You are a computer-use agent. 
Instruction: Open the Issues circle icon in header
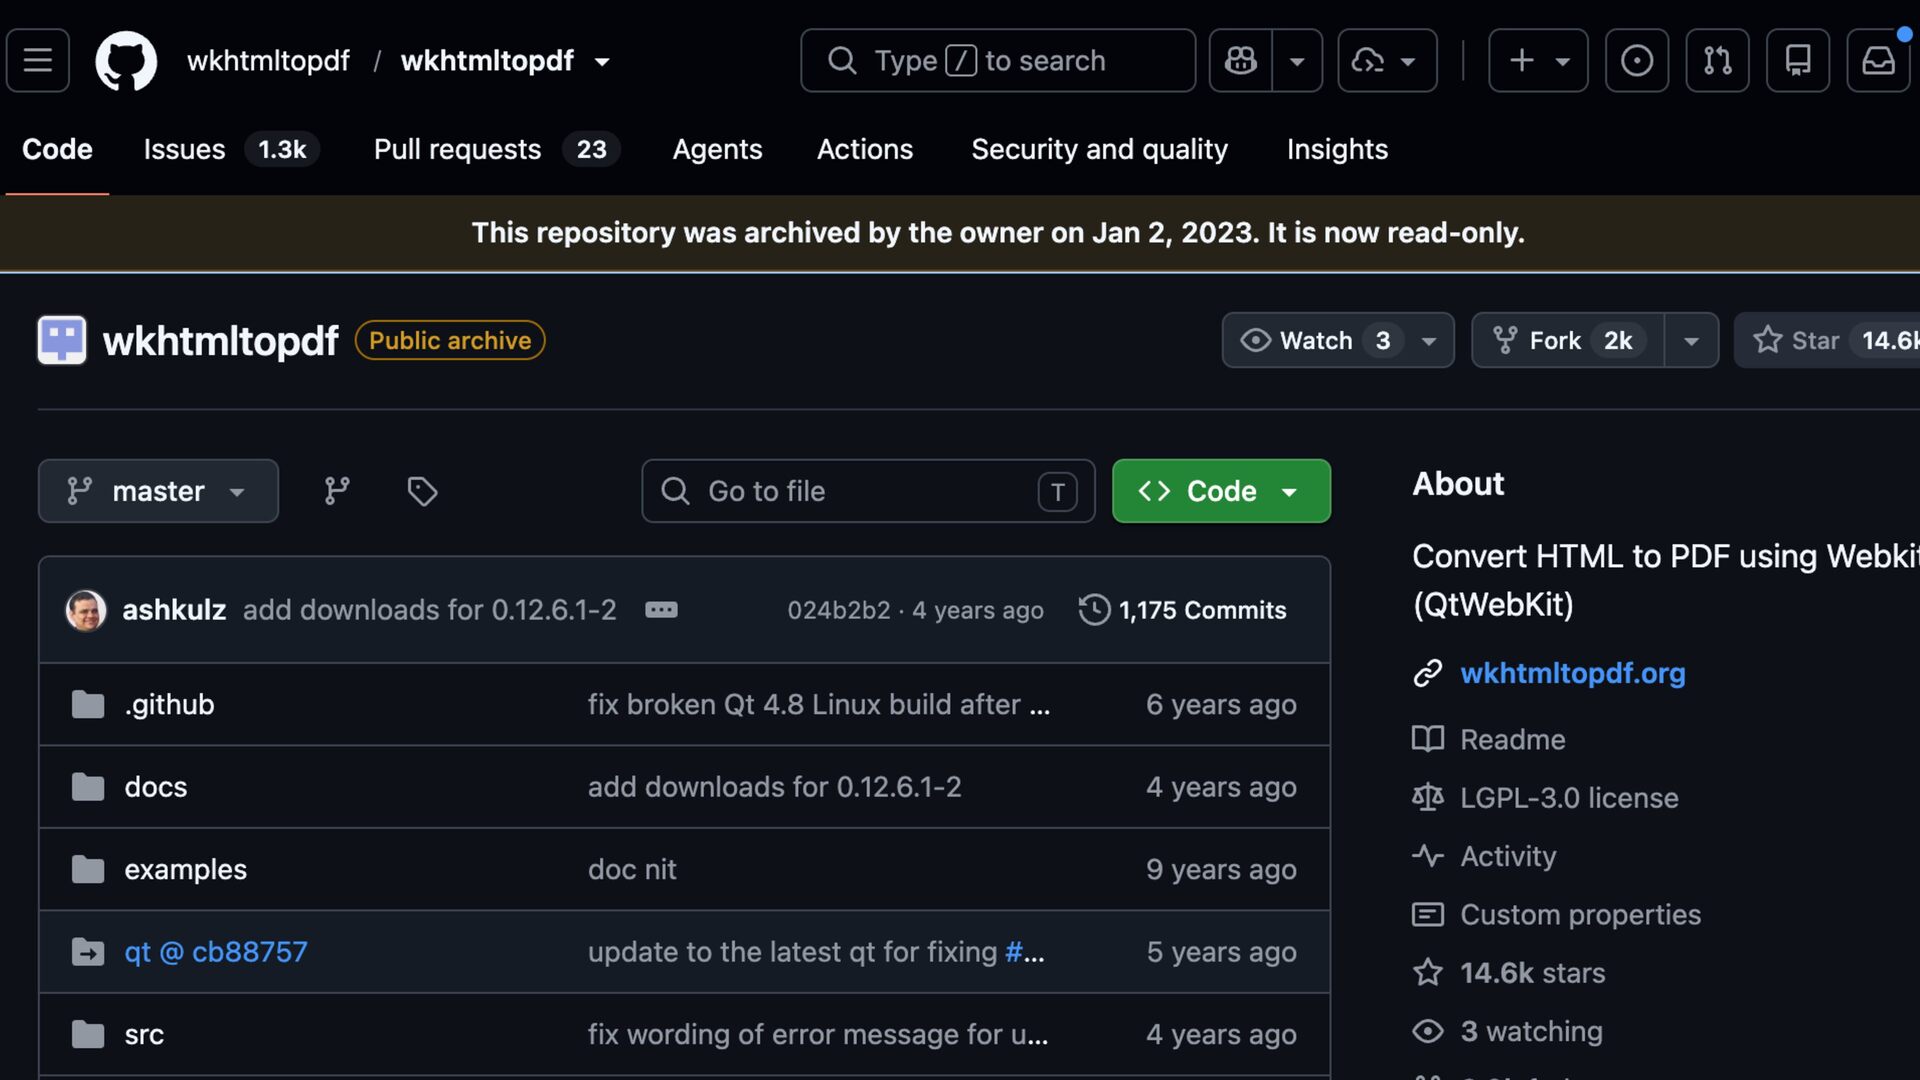click(x=1637, y=60)
